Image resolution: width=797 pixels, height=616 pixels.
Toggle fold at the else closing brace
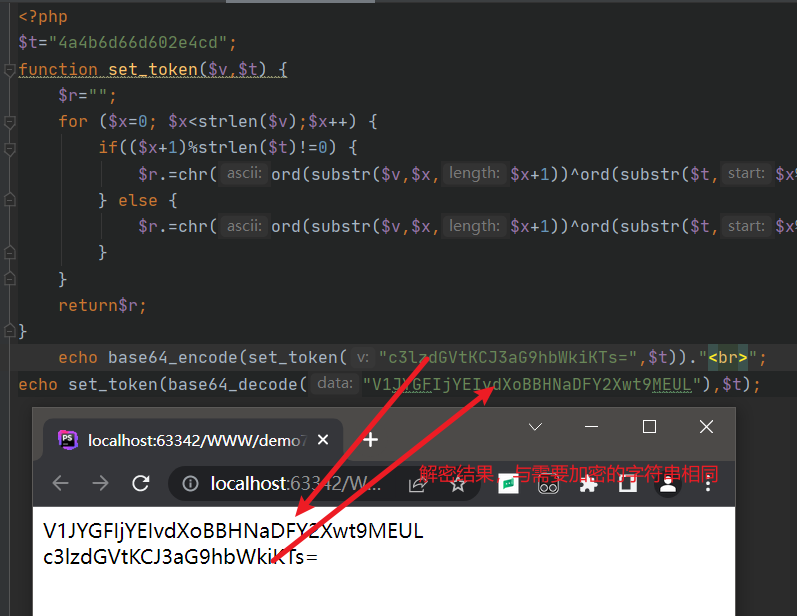point(9,252)
